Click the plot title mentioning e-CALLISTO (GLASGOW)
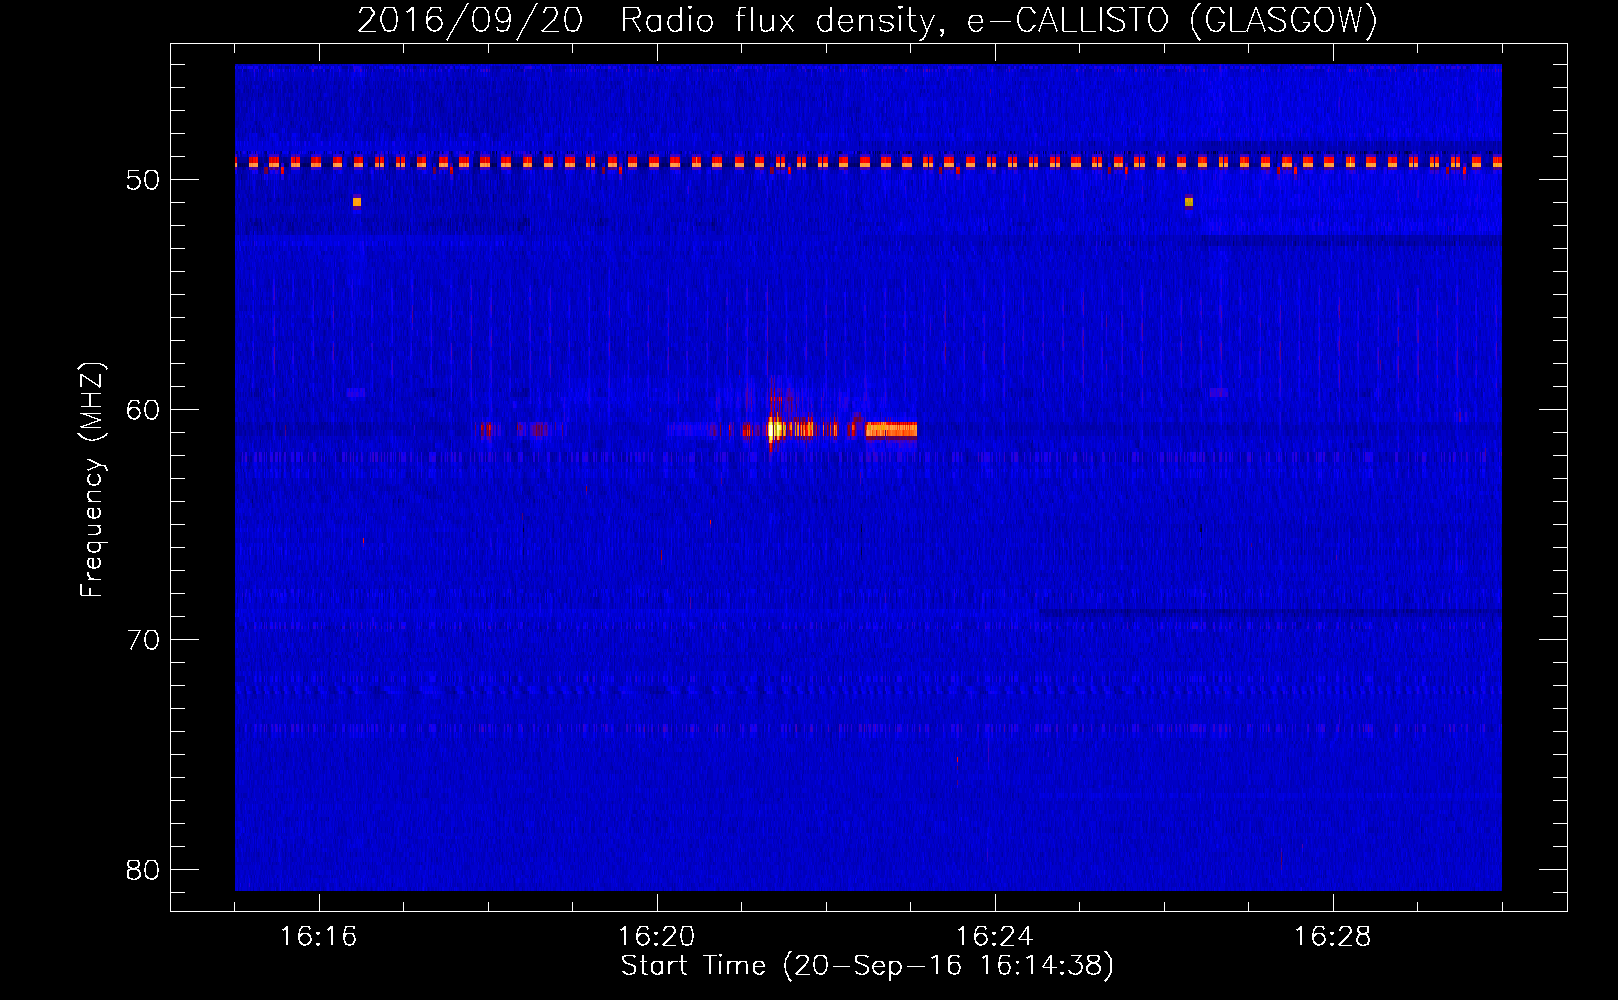This screenshot has height=1000, width=1618. point(867,20)
